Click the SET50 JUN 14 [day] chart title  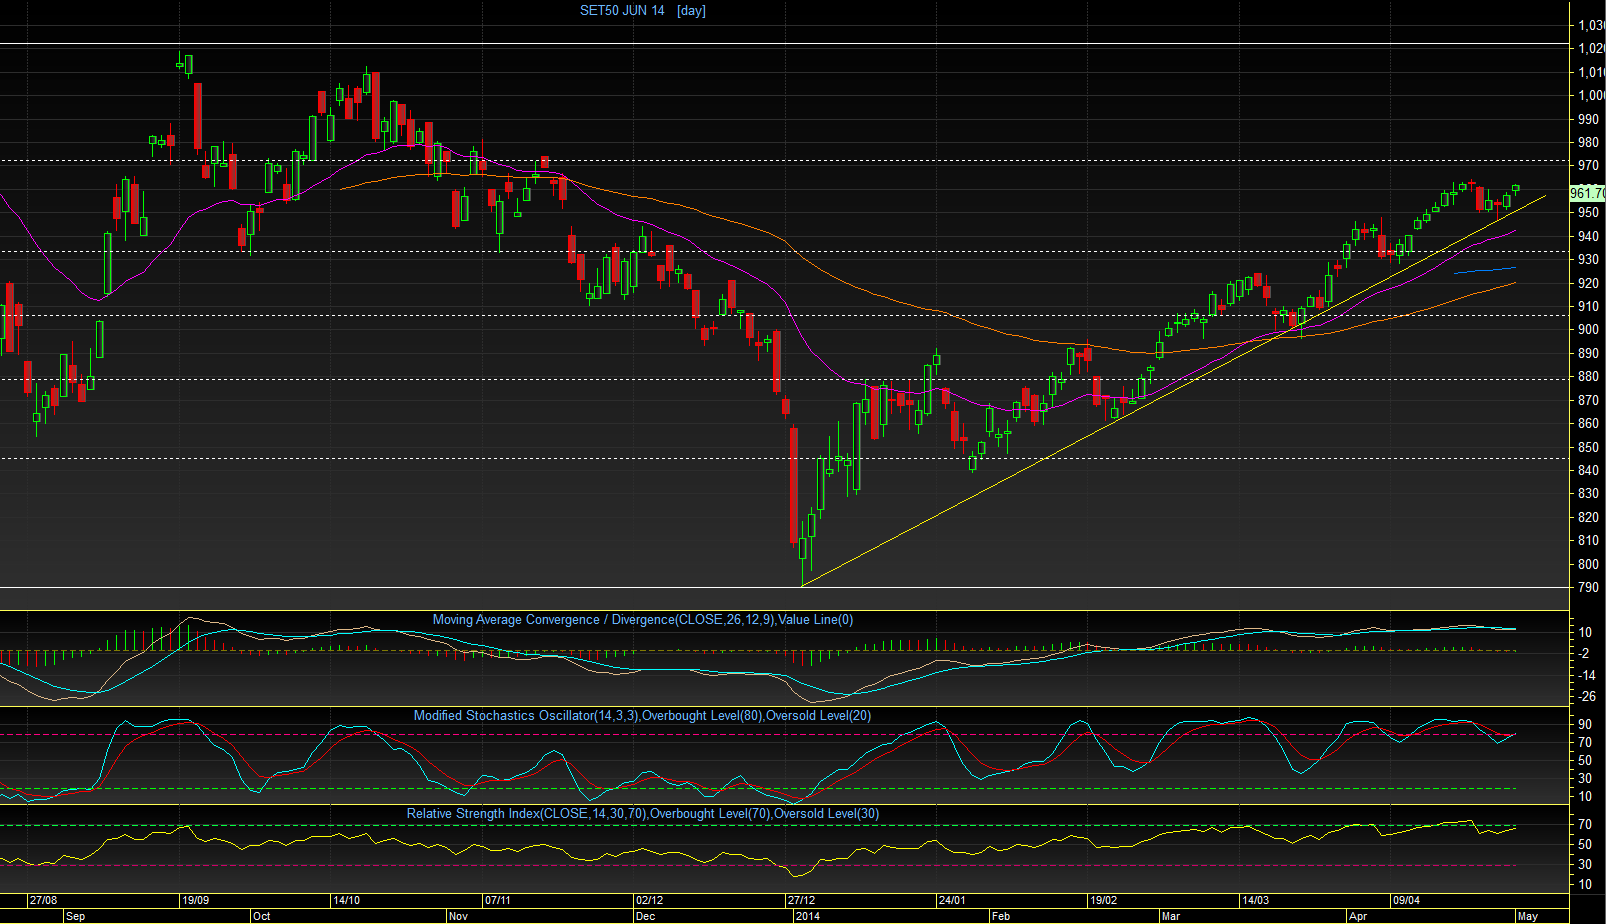pos(643,11)
